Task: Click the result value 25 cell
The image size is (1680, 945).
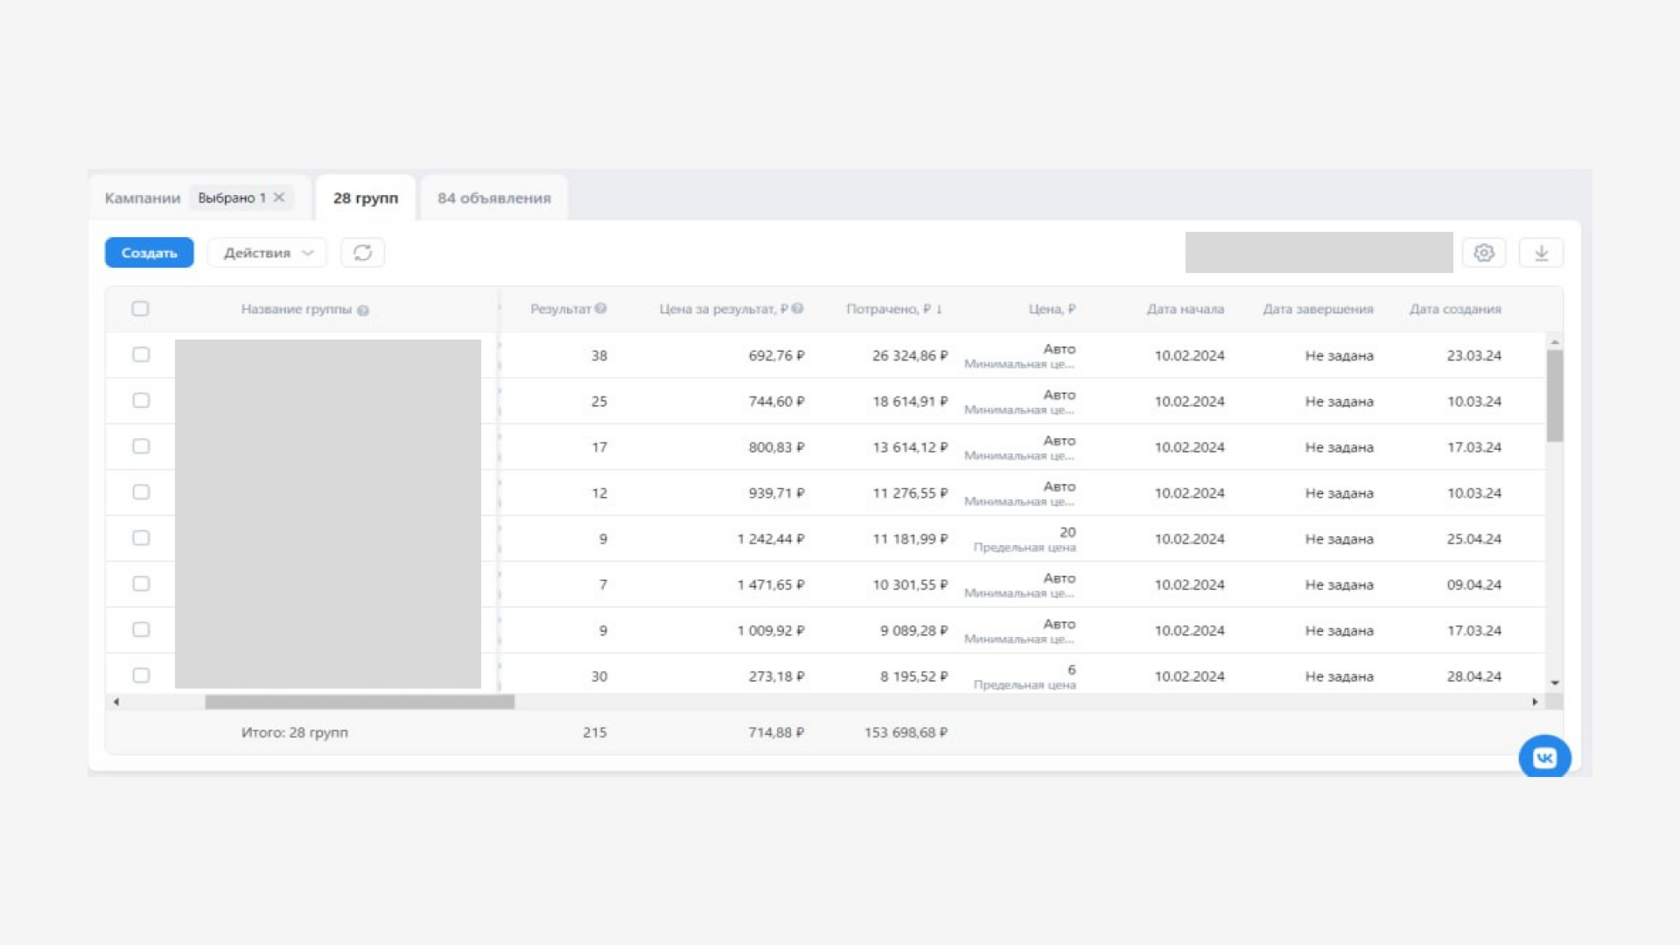Action: [x=599, y=402]
